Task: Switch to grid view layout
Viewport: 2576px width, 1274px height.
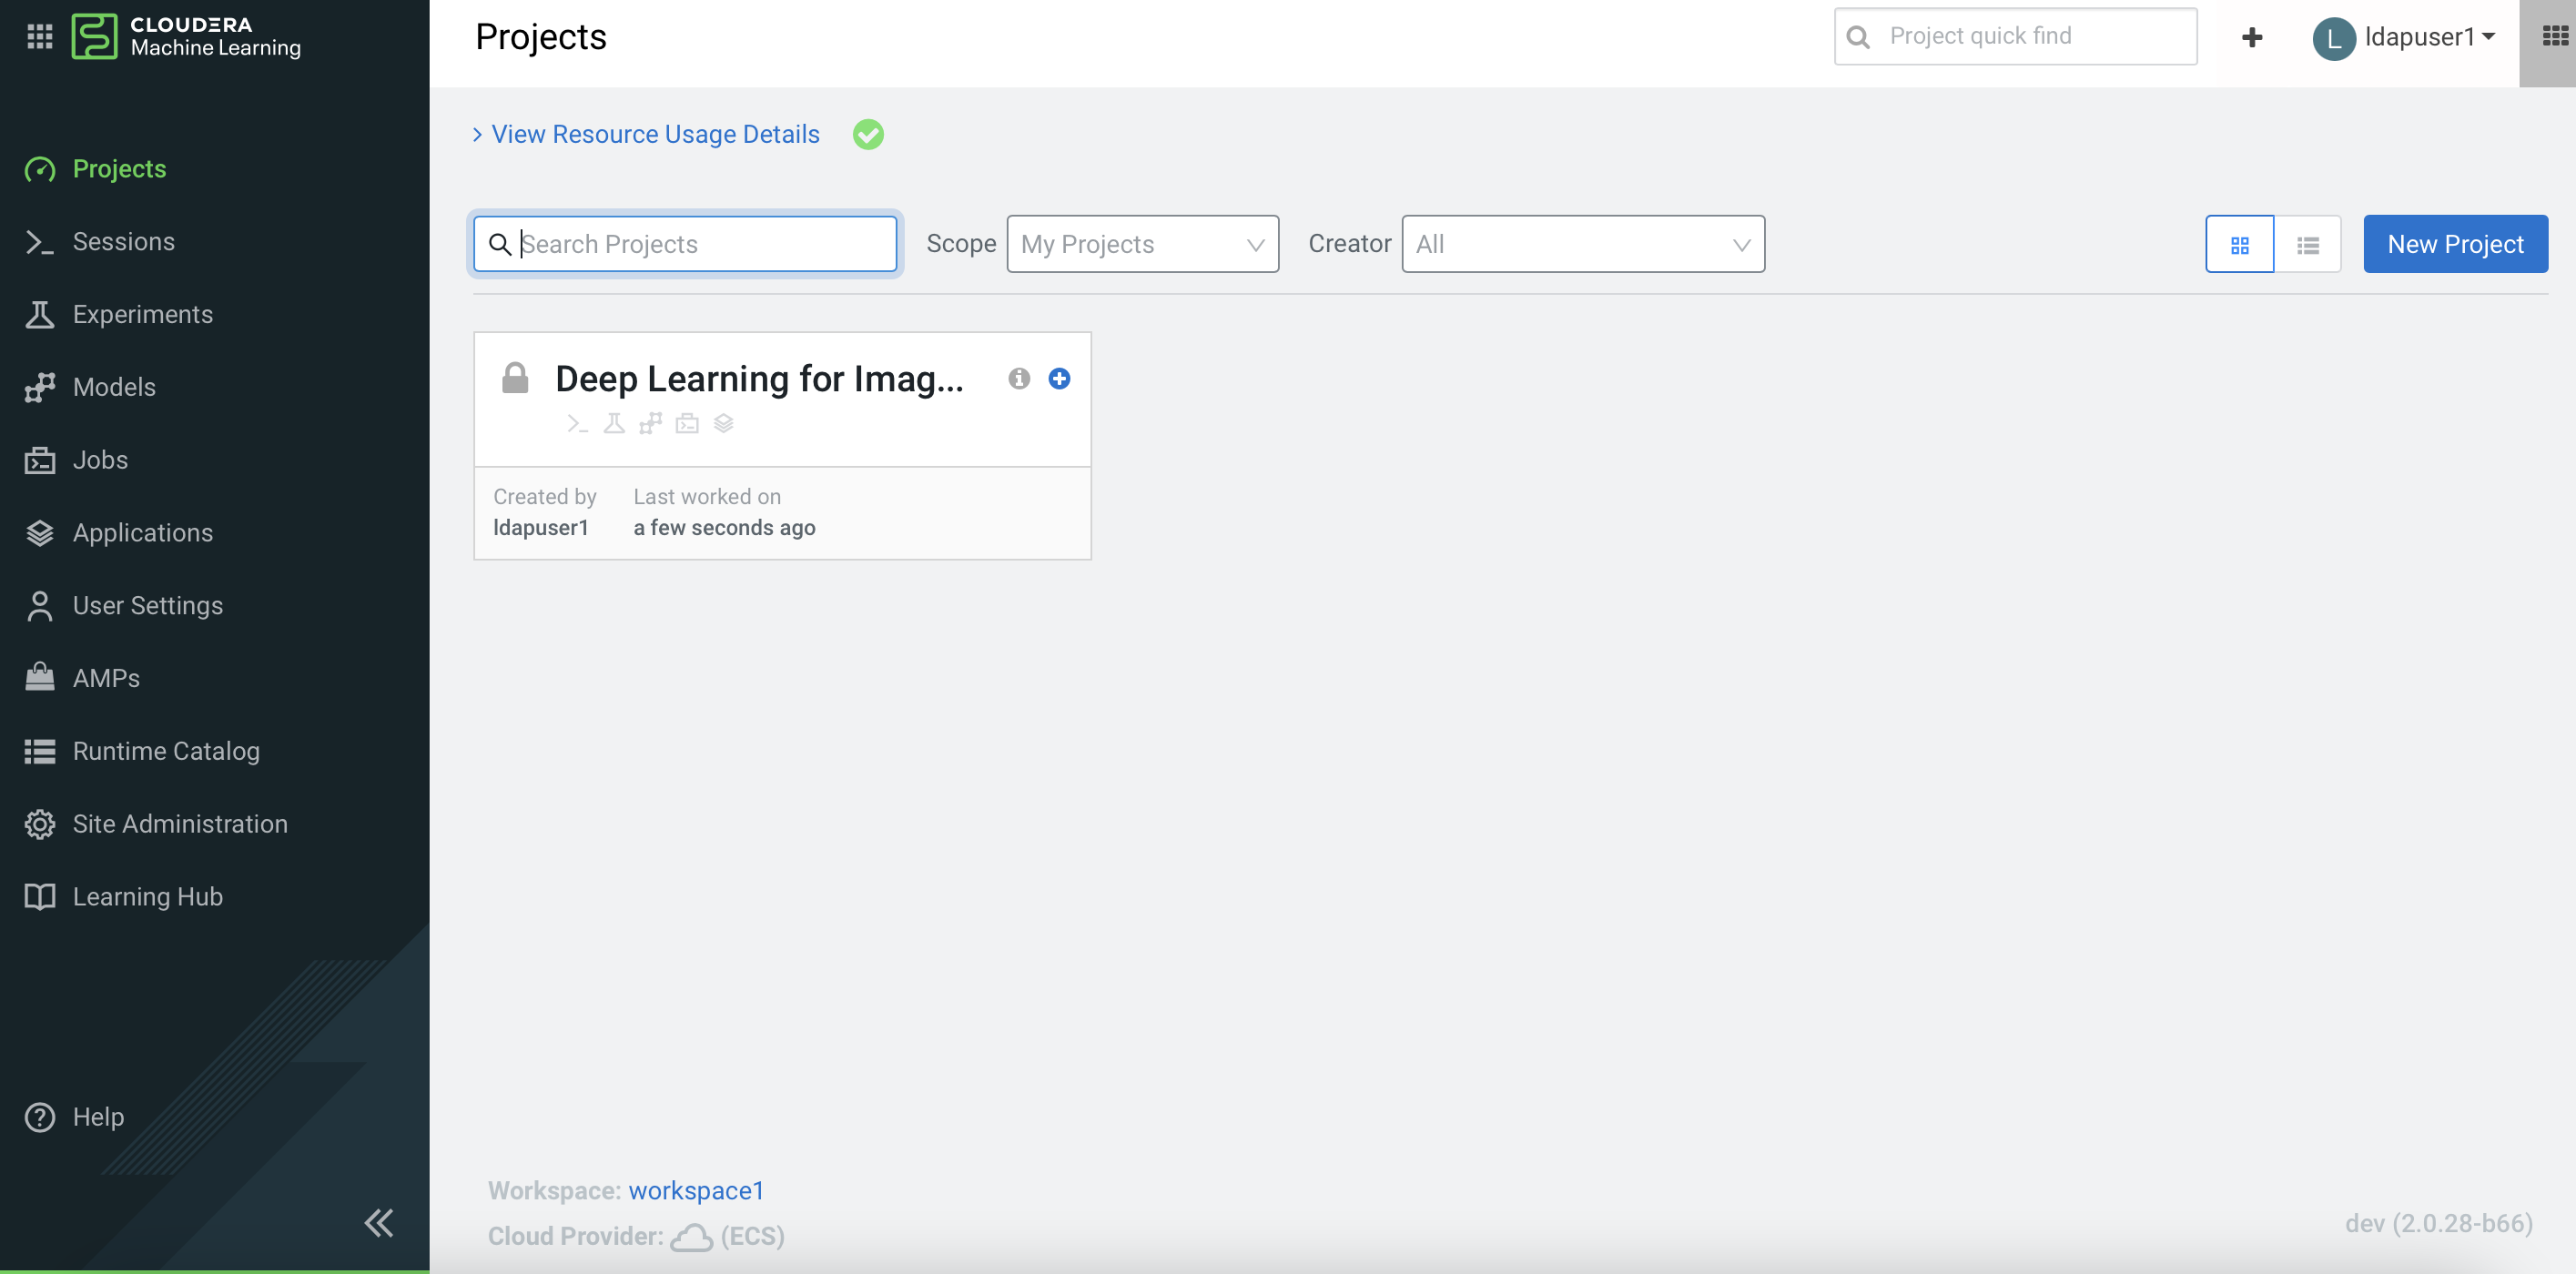Action: 2239,244
